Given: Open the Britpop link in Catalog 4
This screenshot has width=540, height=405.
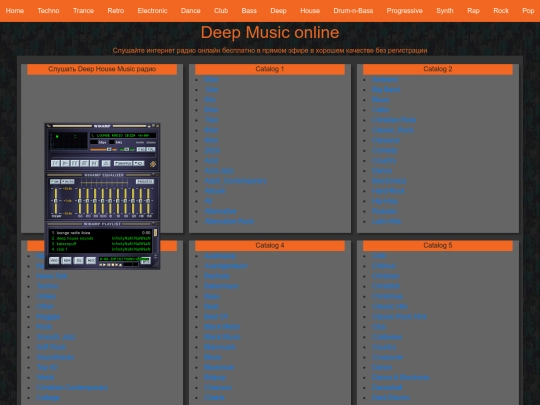Looking at the screenshot, I should (215, 377).
